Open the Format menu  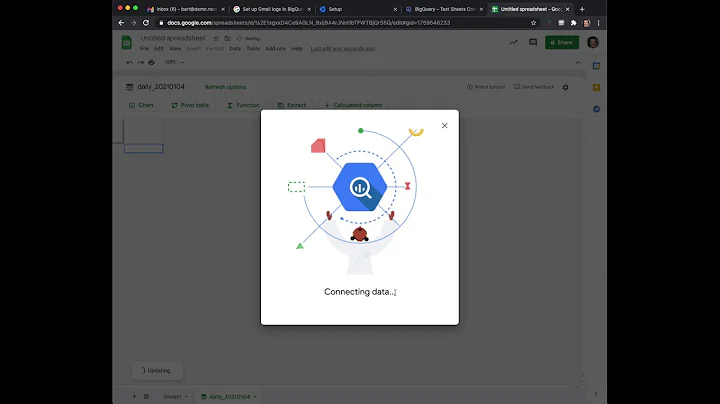coord(214,49)
